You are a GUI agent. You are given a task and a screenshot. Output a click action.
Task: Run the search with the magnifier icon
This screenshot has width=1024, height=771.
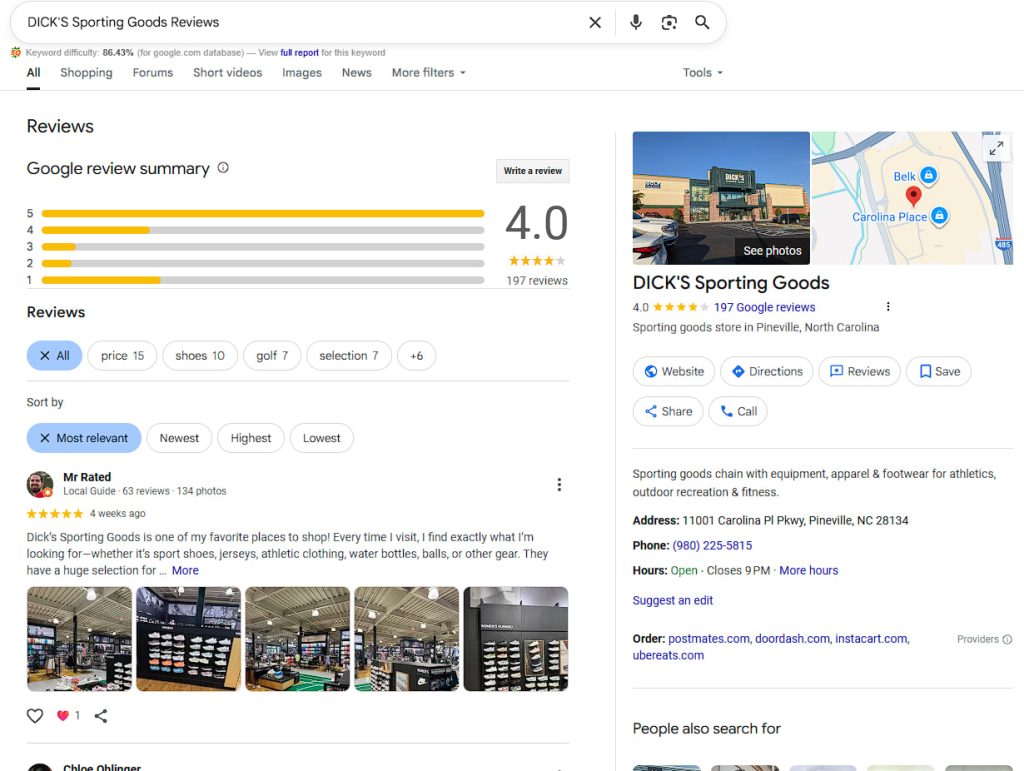coord(702,23)
